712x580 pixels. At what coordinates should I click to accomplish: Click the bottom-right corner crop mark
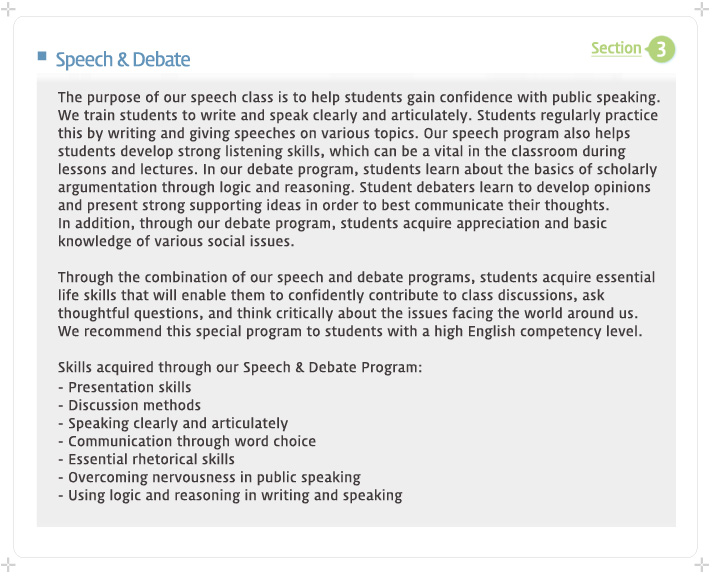click(x=702, y=565)
